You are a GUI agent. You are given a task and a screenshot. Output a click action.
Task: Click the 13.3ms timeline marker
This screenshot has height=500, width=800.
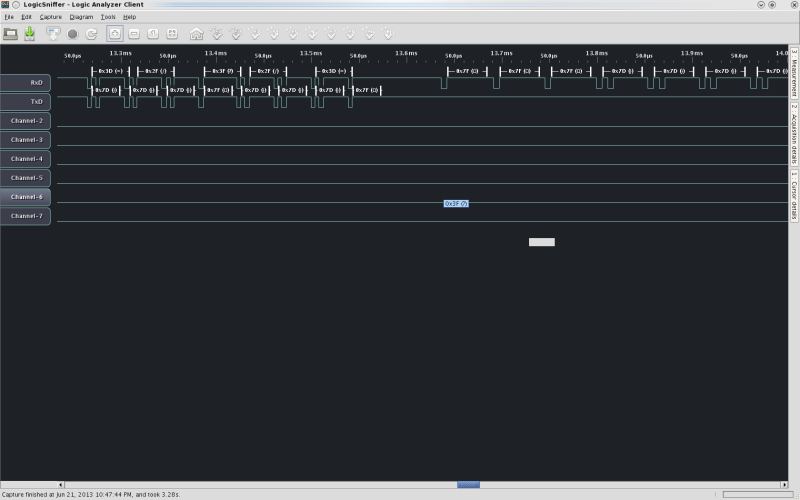coord(120,53)
